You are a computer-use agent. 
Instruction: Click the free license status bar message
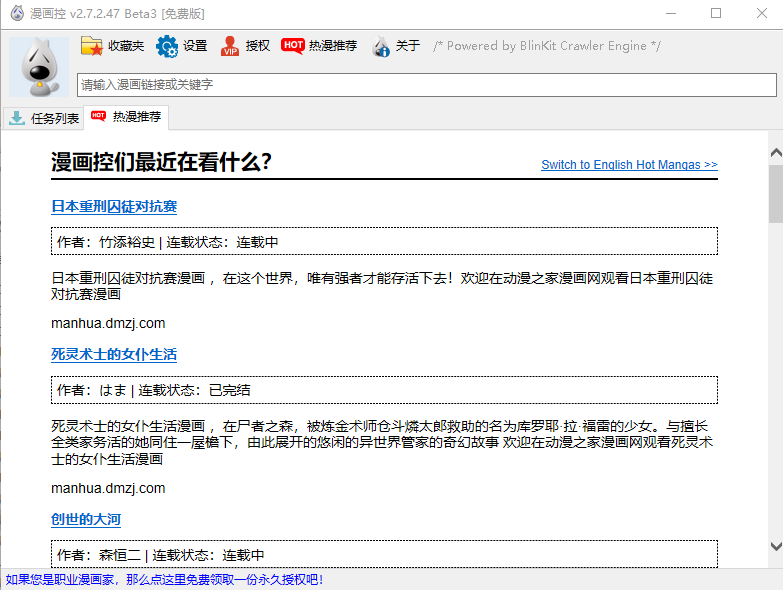click(164, 580)
